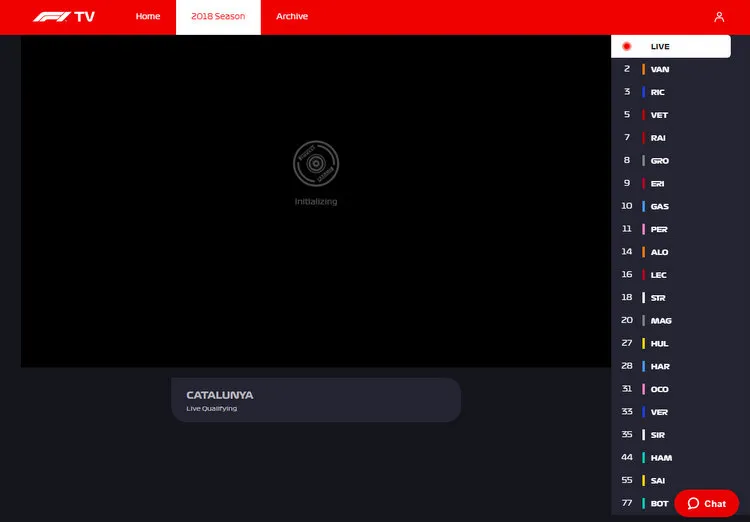Select HUL onboard camera, number 27

pyautogui.click(x=671, y=344)
